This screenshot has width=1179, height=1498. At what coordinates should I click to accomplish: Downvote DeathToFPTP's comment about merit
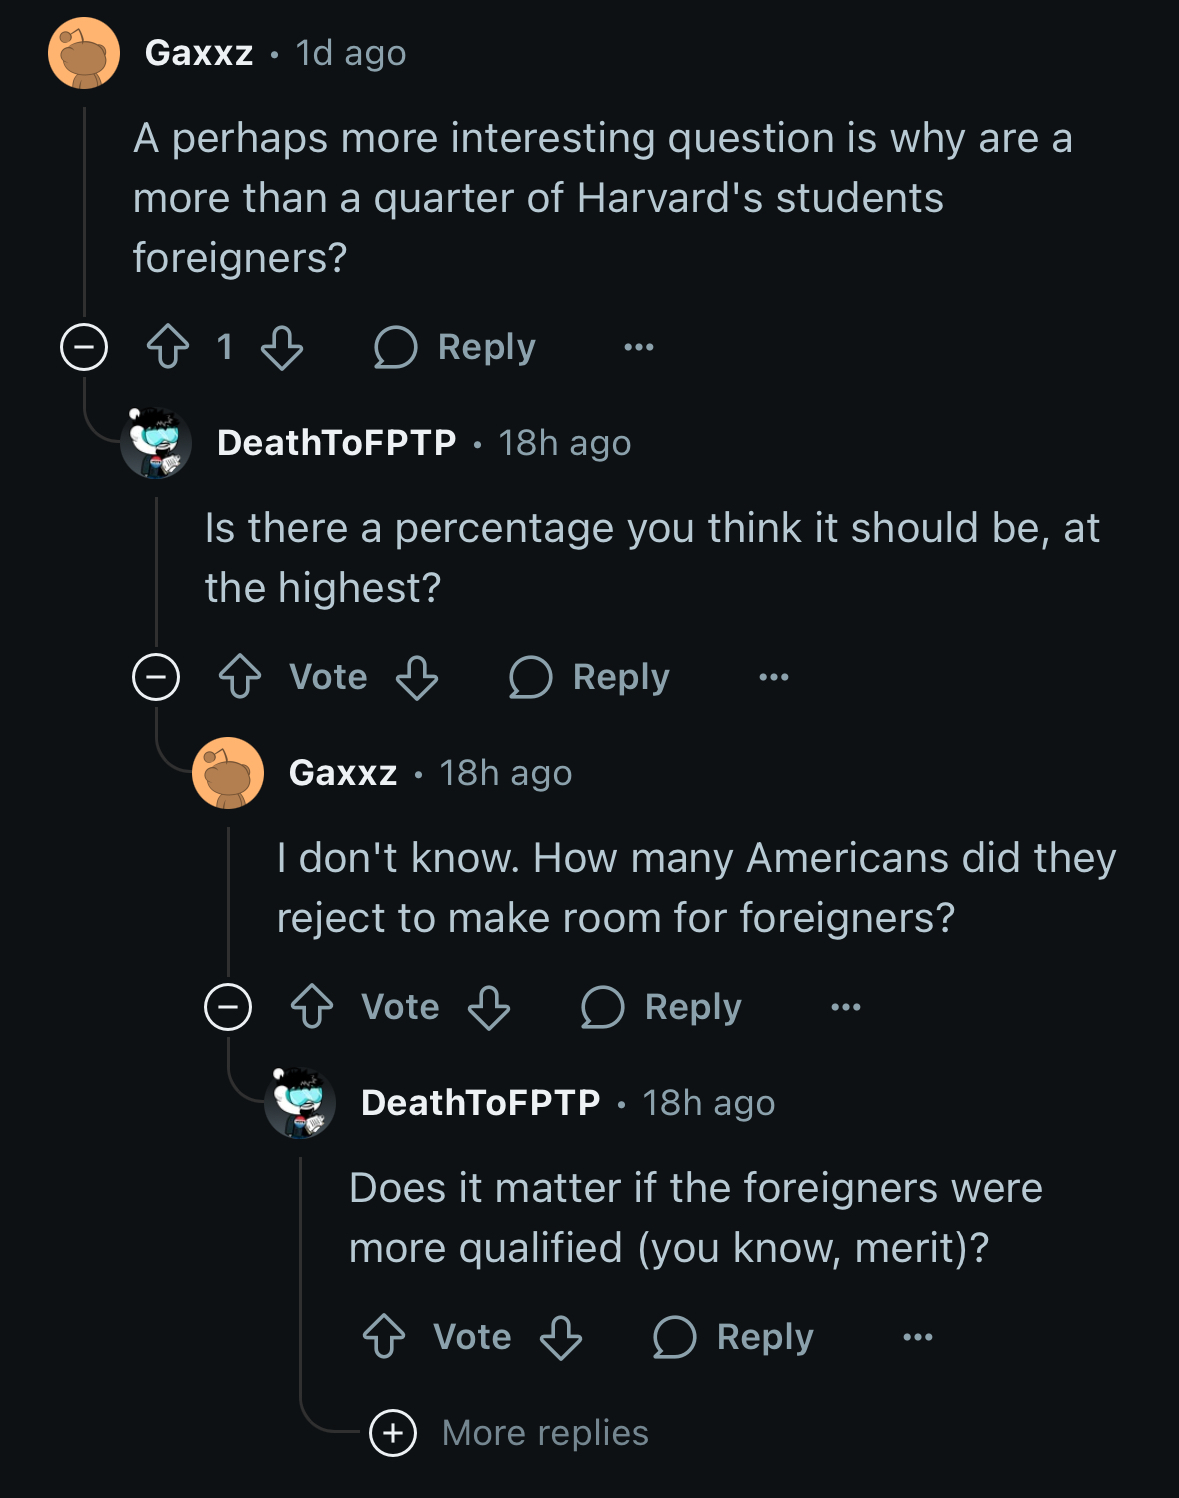561,1337
